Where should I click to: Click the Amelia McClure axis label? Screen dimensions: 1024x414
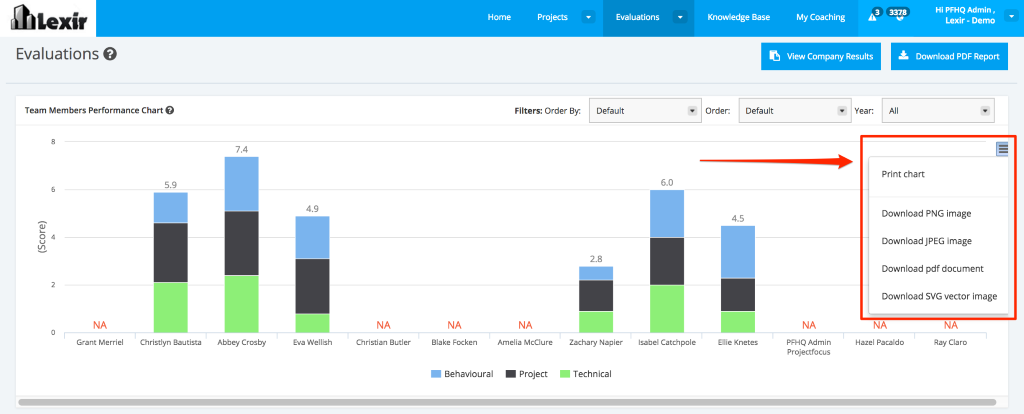(525, 342)
